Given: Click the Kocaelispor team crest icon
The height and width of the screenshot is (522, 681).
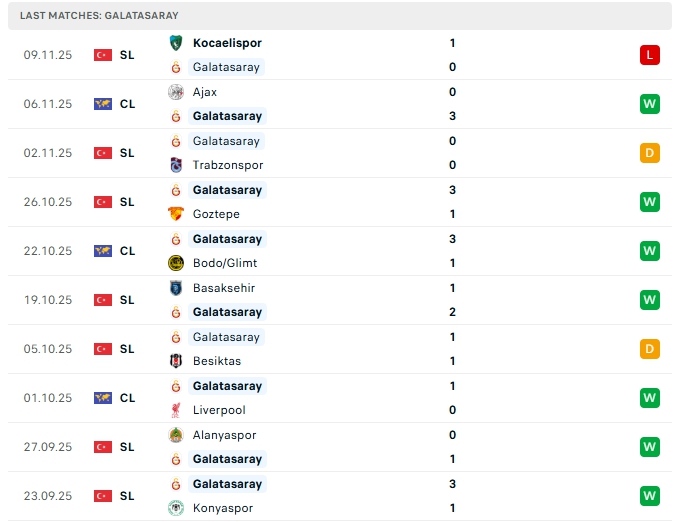Looking at the screenshot, I should coord(176,43).
